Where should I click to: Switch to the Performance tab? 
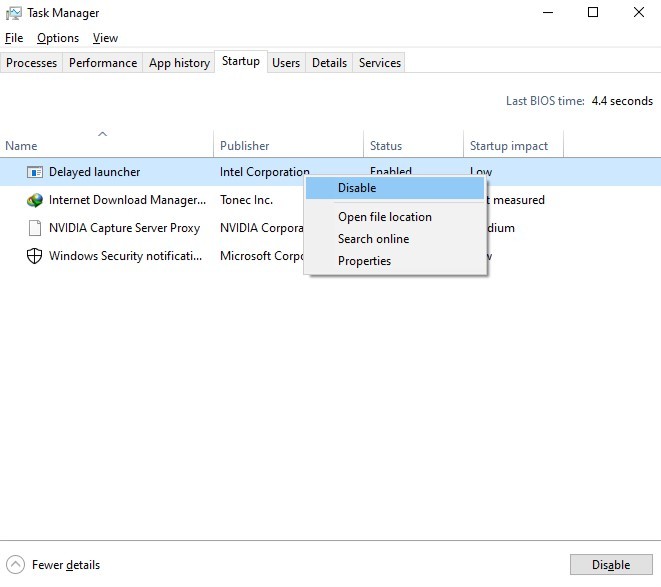[103, 63]
